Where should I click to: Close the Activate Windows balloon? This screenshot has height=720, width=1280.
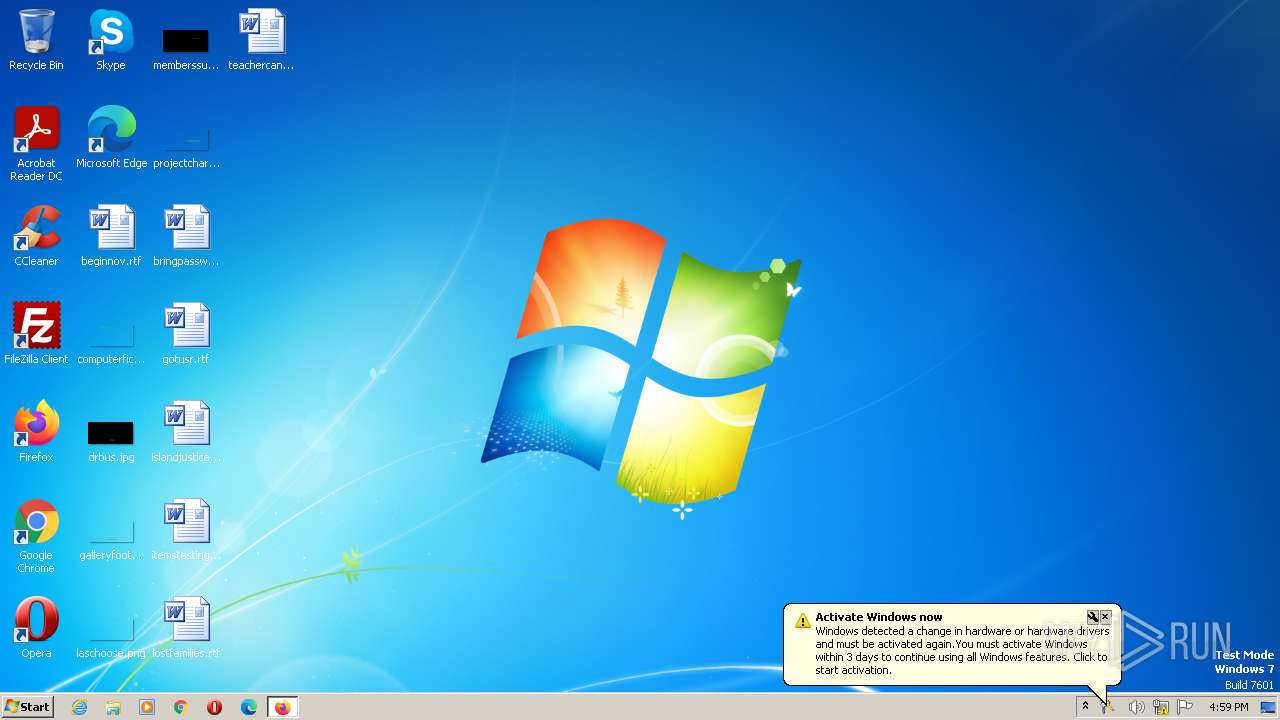(x=1105, y=617)
